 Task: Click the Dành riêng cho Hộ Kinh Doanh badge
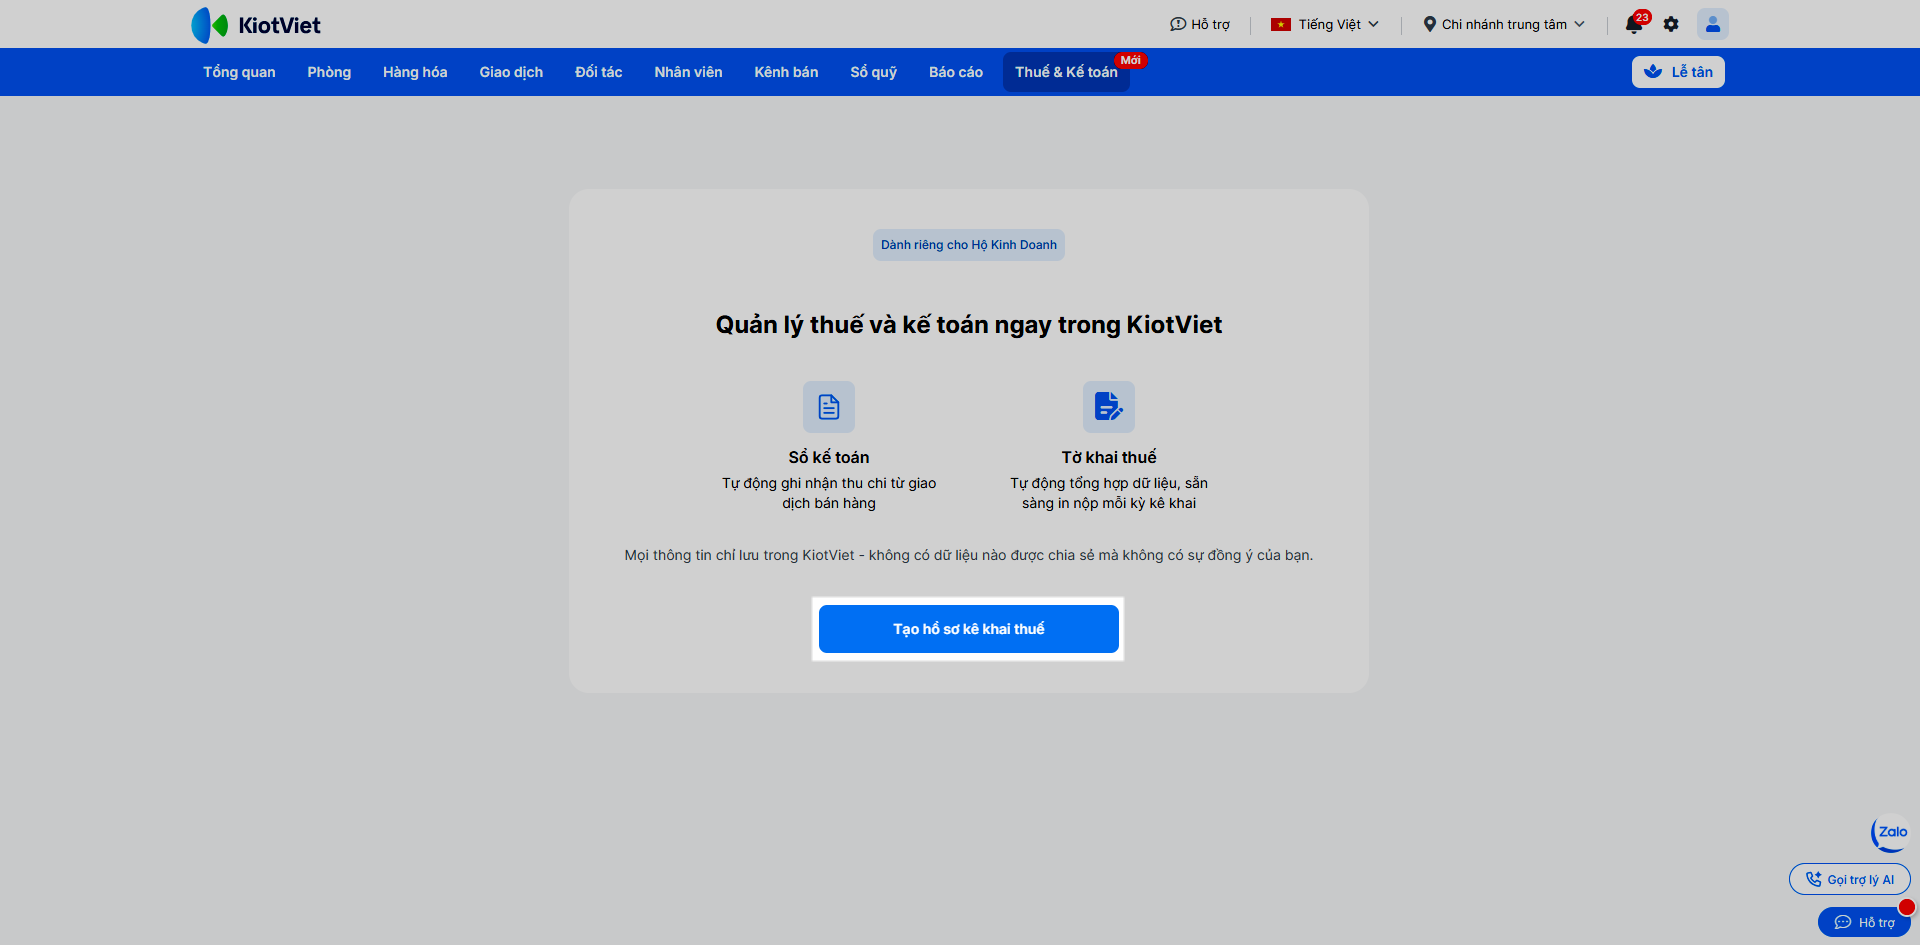pos(969,245)
